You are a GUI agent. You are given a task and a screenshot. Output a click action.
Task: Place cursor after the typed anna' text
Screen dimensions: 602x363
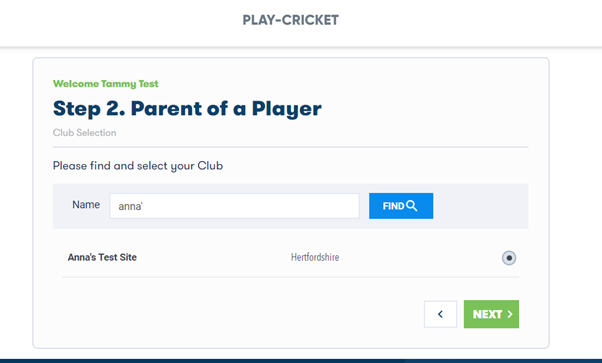point(144,206)
